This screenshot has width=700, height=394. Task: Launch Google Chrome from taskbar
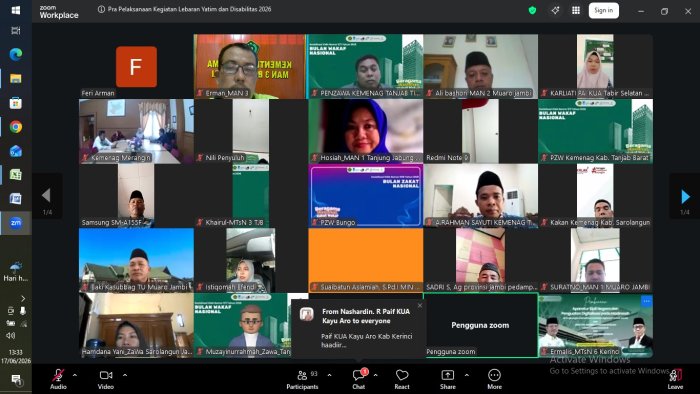pyautogui.click(x=16, y=127)
